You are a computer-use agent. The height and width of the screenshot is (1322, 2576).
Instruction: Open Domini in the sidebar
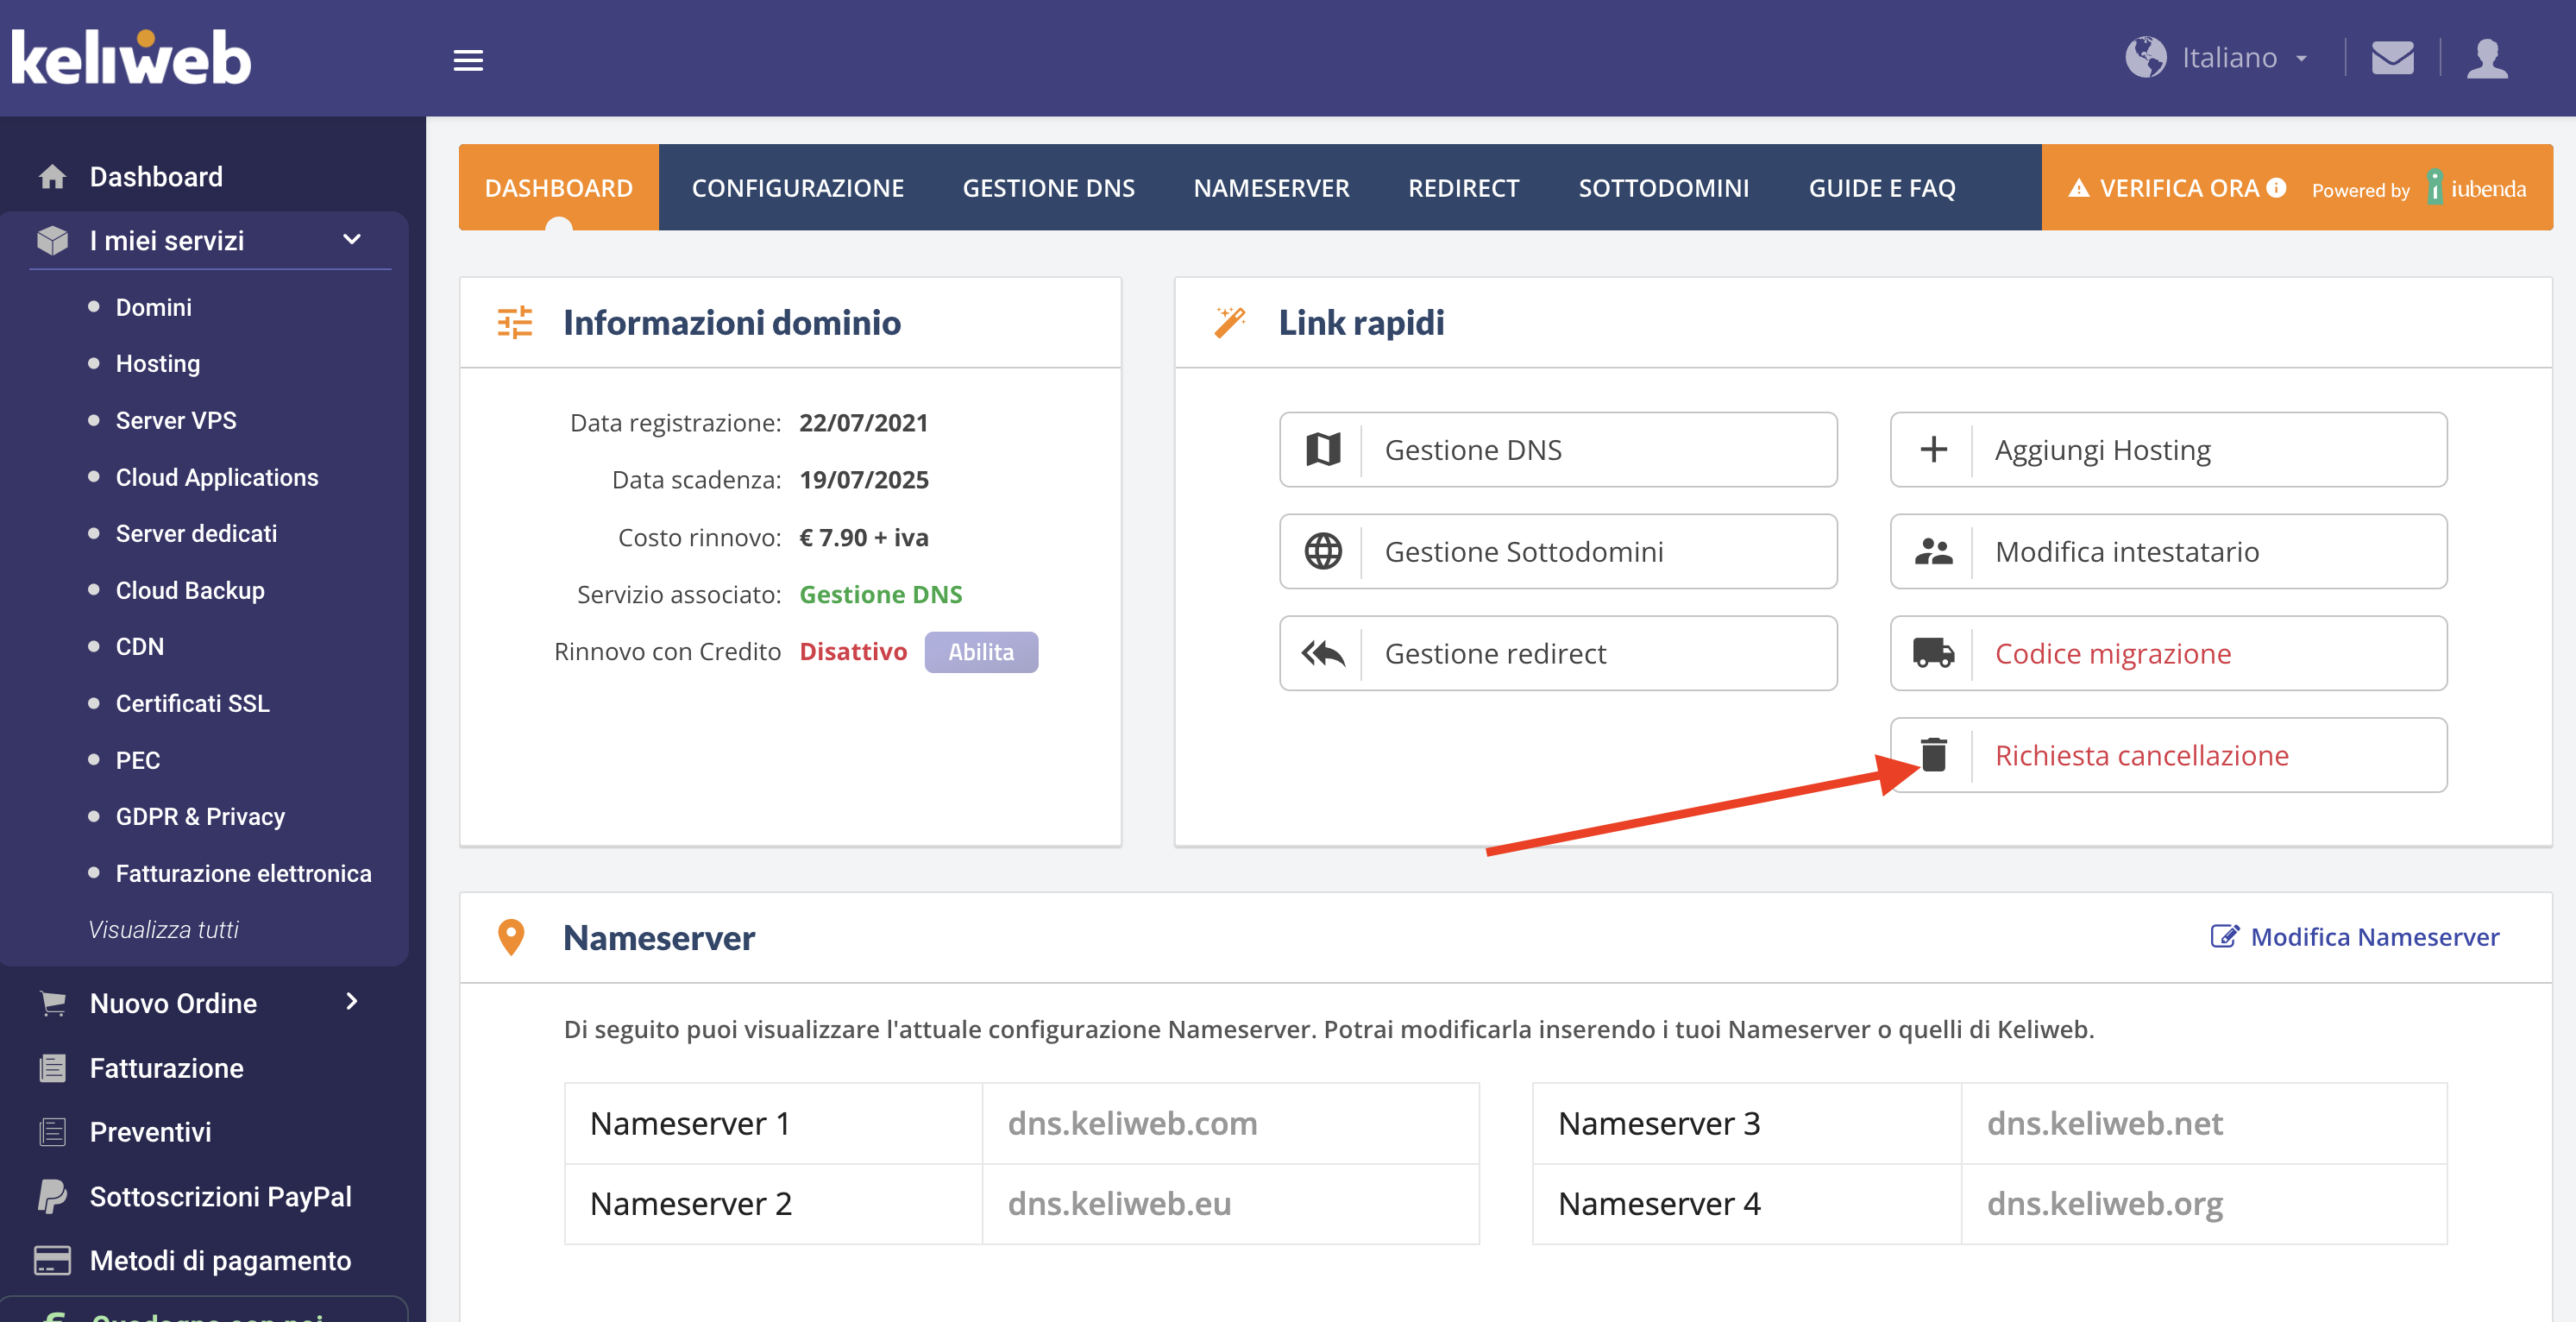pyautogui.click(x=153, y=307)
